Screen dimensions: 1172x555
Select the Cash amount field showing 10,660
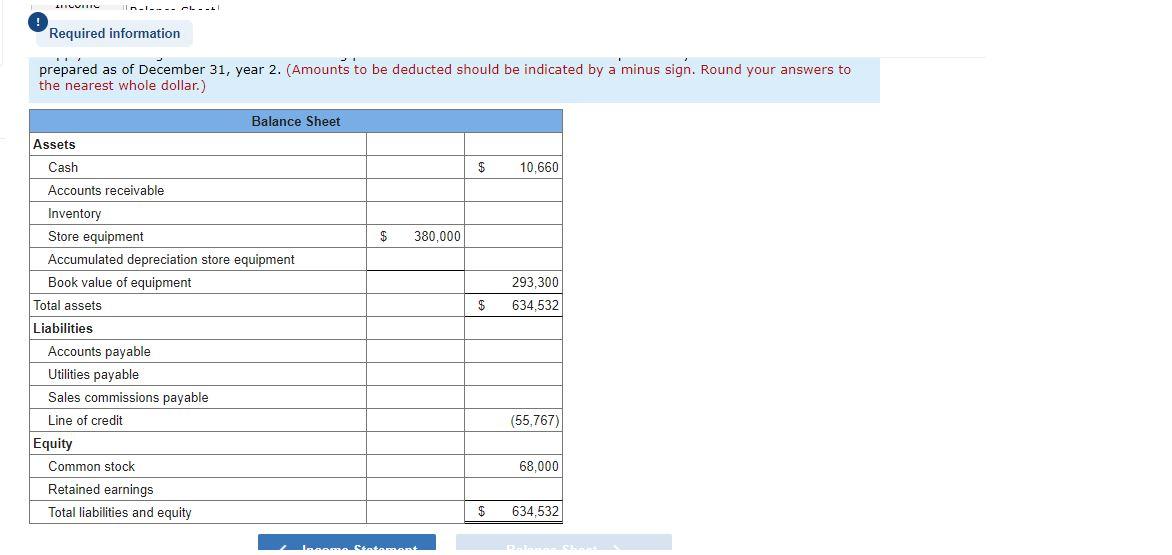point(513,167)
